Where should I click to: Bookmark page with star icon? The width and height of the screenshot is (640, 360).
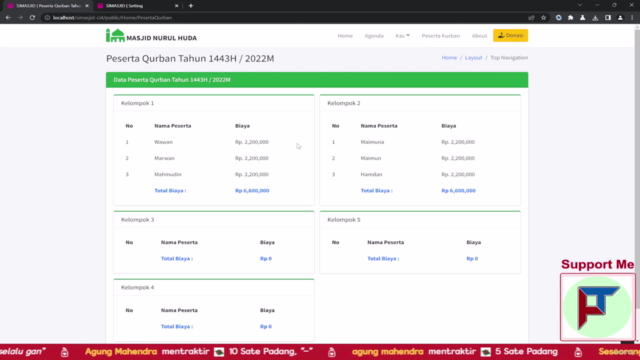543,18
